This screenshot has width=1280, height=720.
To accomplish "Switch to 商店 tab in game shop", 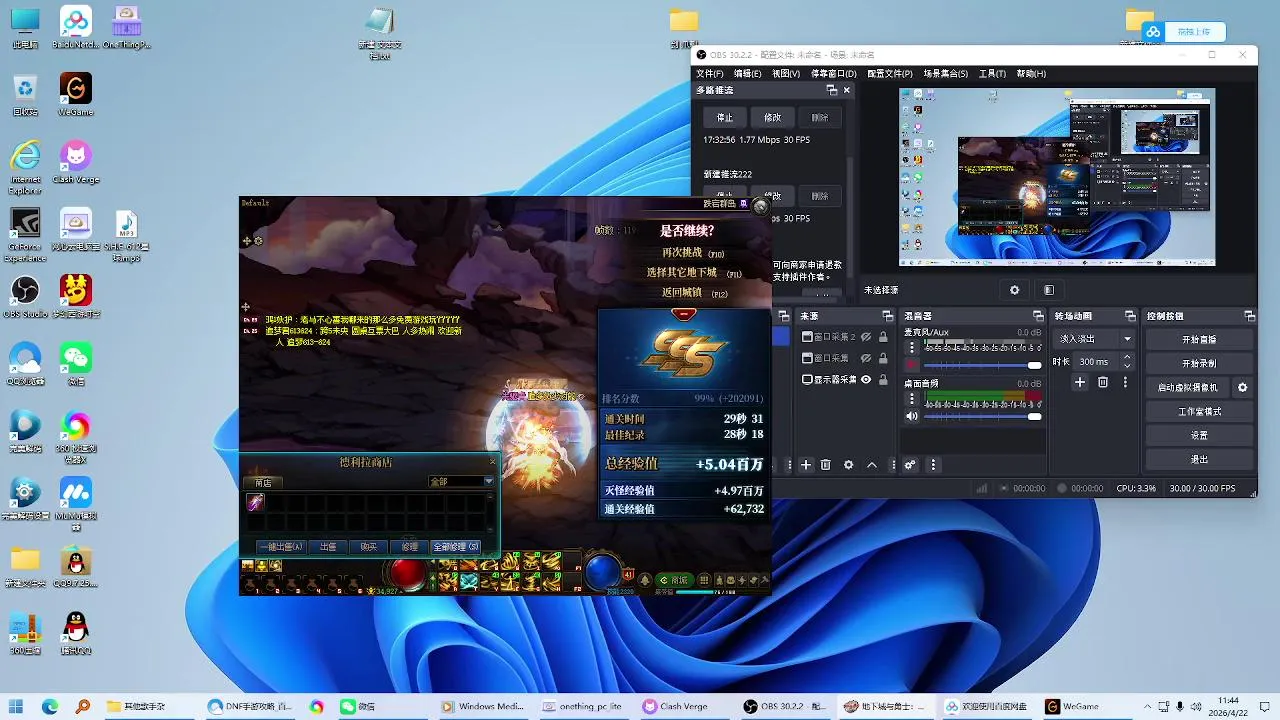I will click(265, 482).
